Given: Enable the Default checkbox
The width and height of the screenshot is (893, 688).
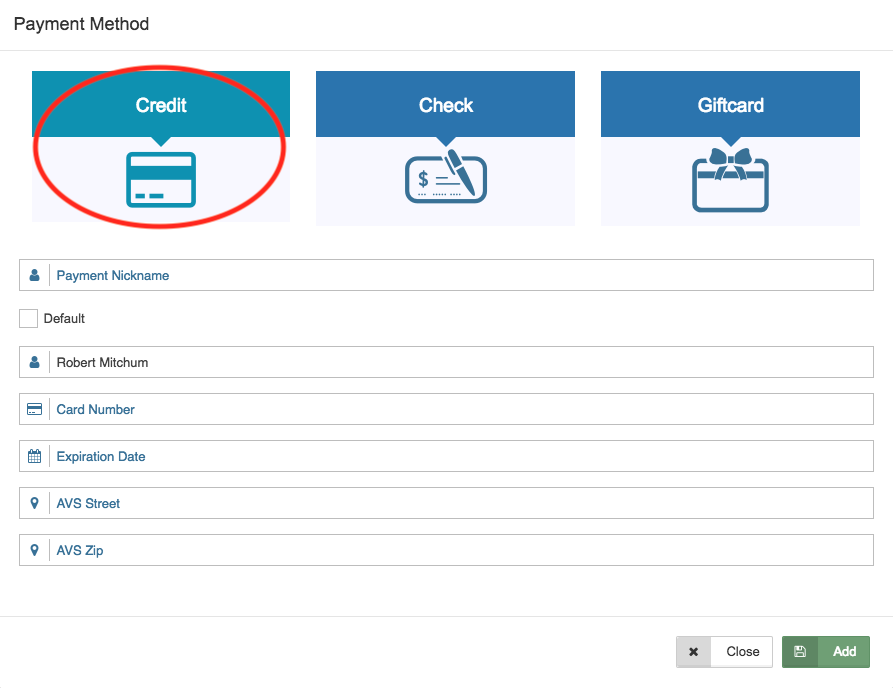Looking at the screenshot, I should tap(29, 318).
